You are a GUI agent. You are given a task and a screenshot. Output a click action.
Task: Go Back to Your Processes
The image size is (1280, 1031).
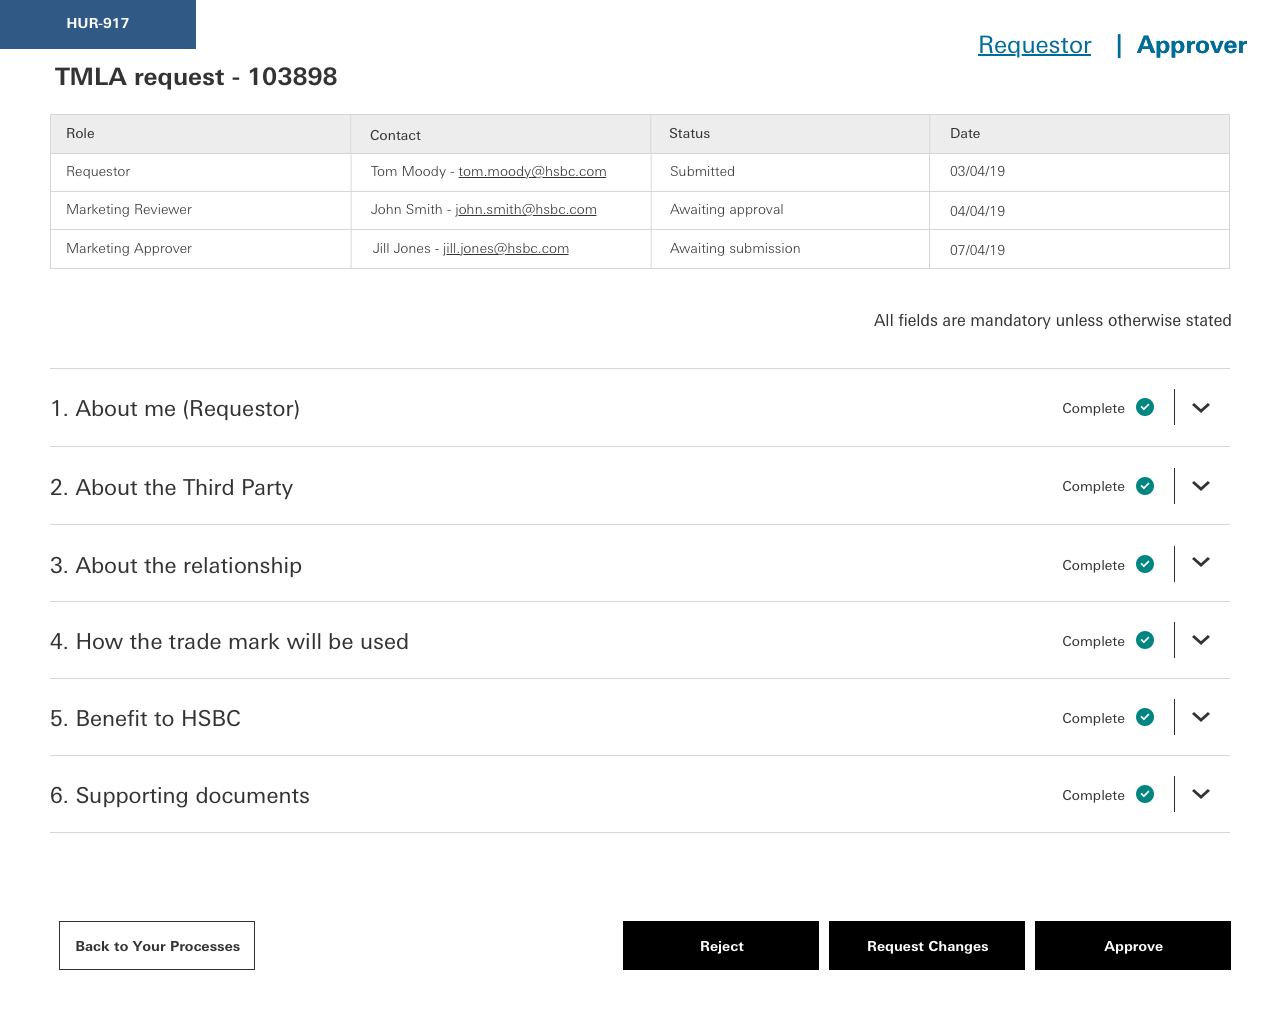point(157,946)
